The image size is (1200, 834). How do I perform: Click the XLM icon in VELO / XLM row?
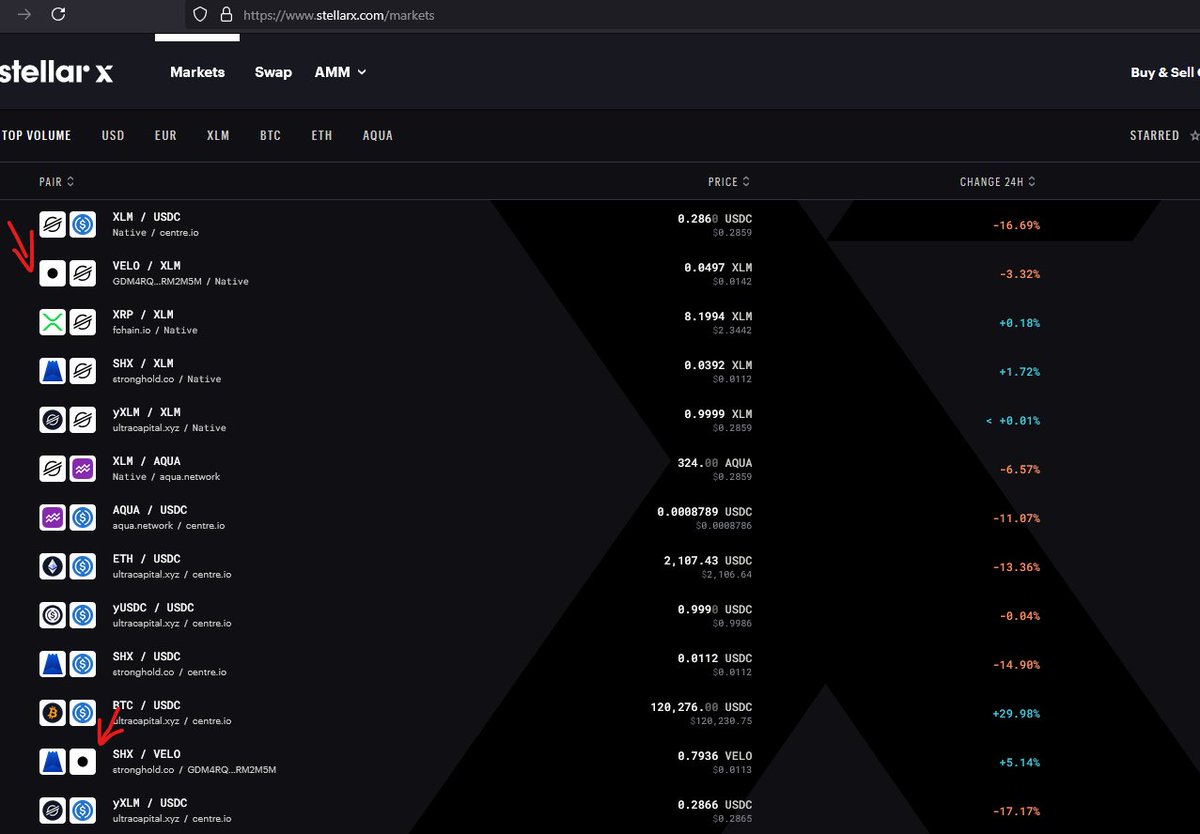coord(83,273)
